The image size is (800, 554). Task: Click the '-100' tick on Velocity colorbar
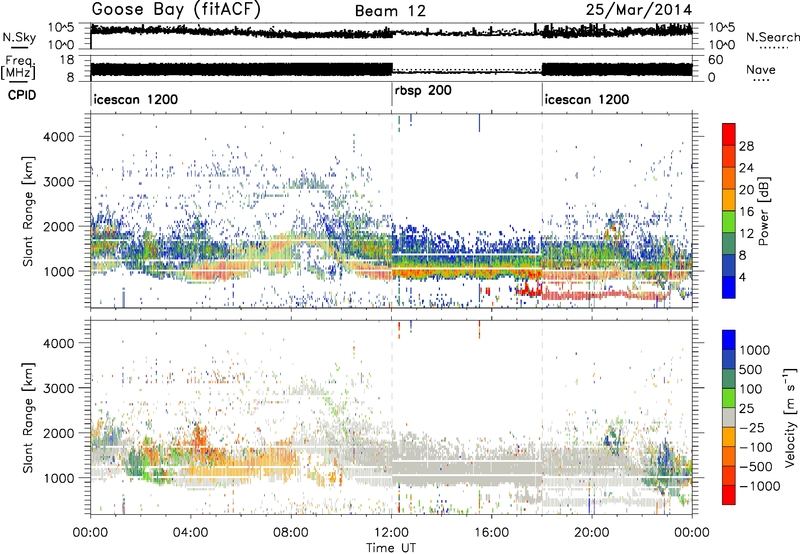pyautogui.click(x=756, y=447)
